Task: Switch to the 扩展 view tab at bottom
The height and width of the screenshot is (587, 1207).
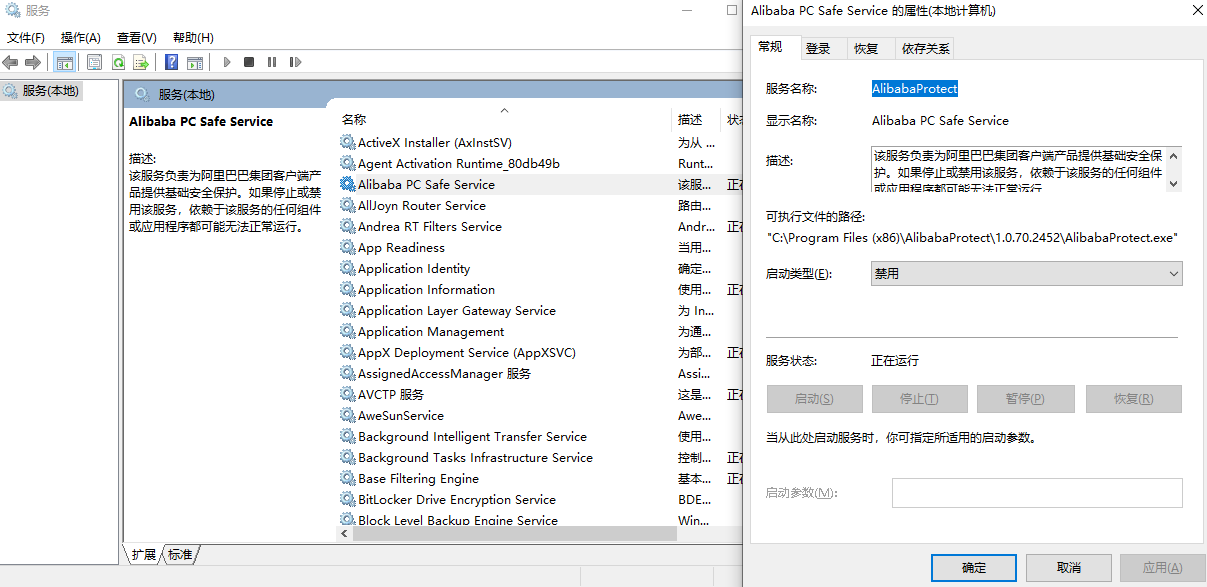Action: click(143, 554)
